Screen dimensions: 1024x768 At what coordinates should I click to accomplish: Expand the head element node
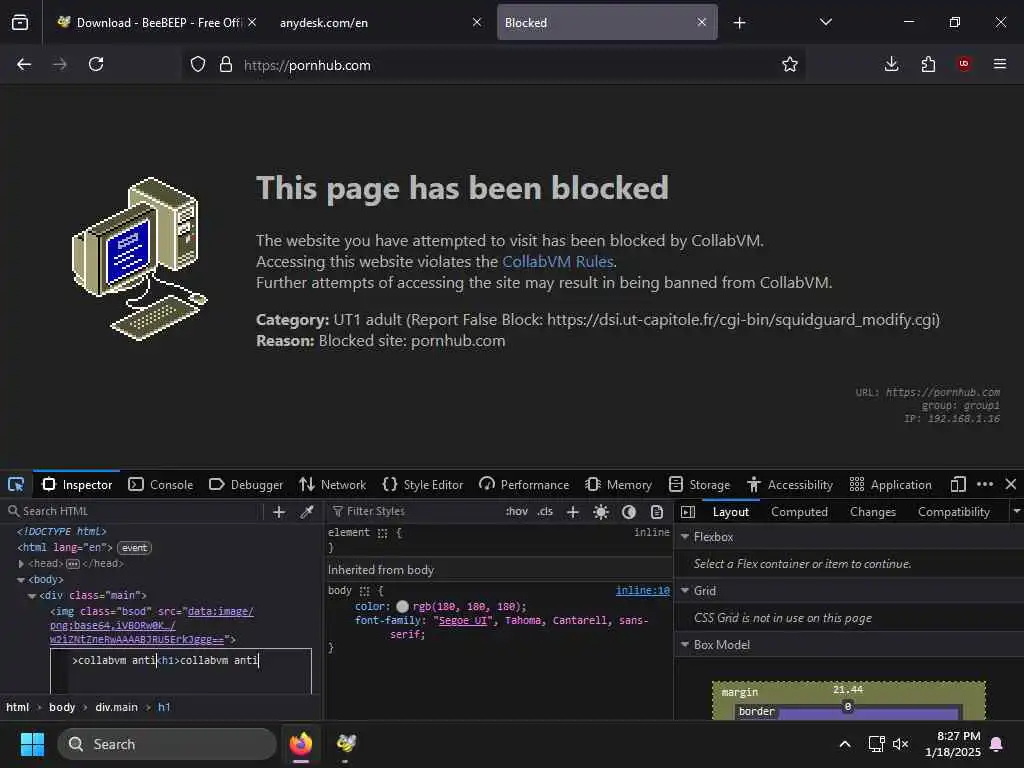21,564
